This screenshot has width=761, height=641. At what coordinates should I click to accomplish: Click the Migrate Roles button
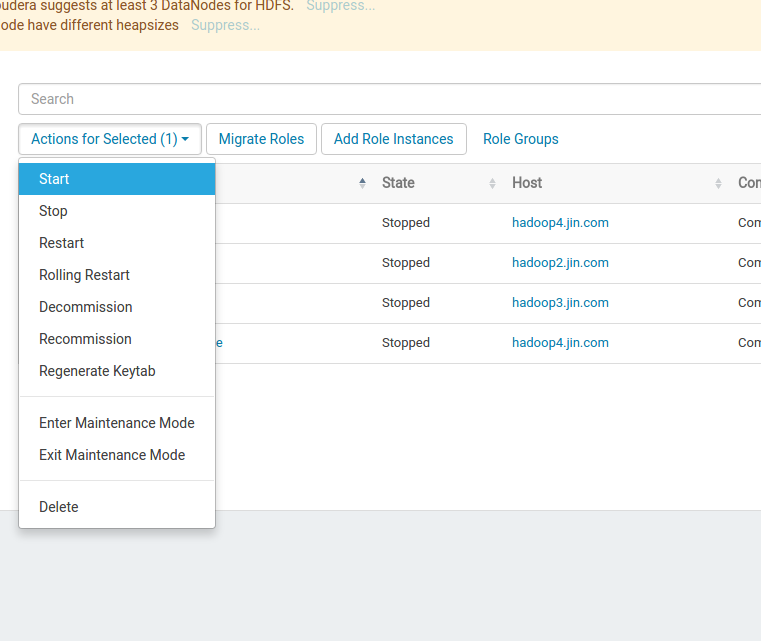[261, 139]
